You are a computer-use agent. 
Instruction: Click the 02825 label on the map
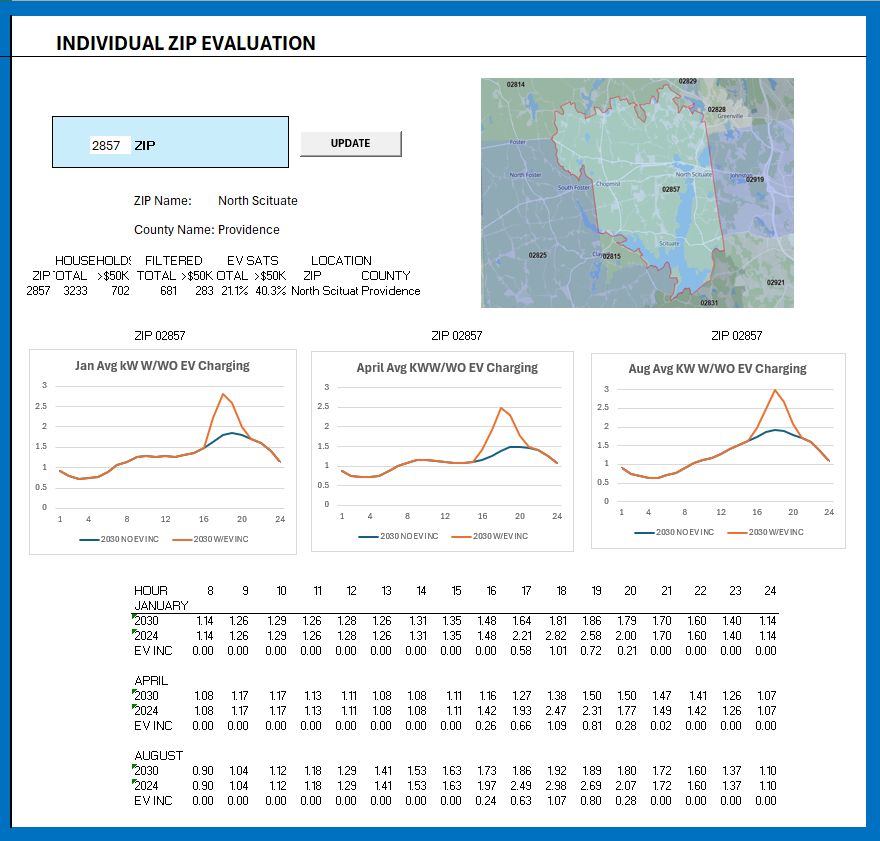[x=537, y=255]
